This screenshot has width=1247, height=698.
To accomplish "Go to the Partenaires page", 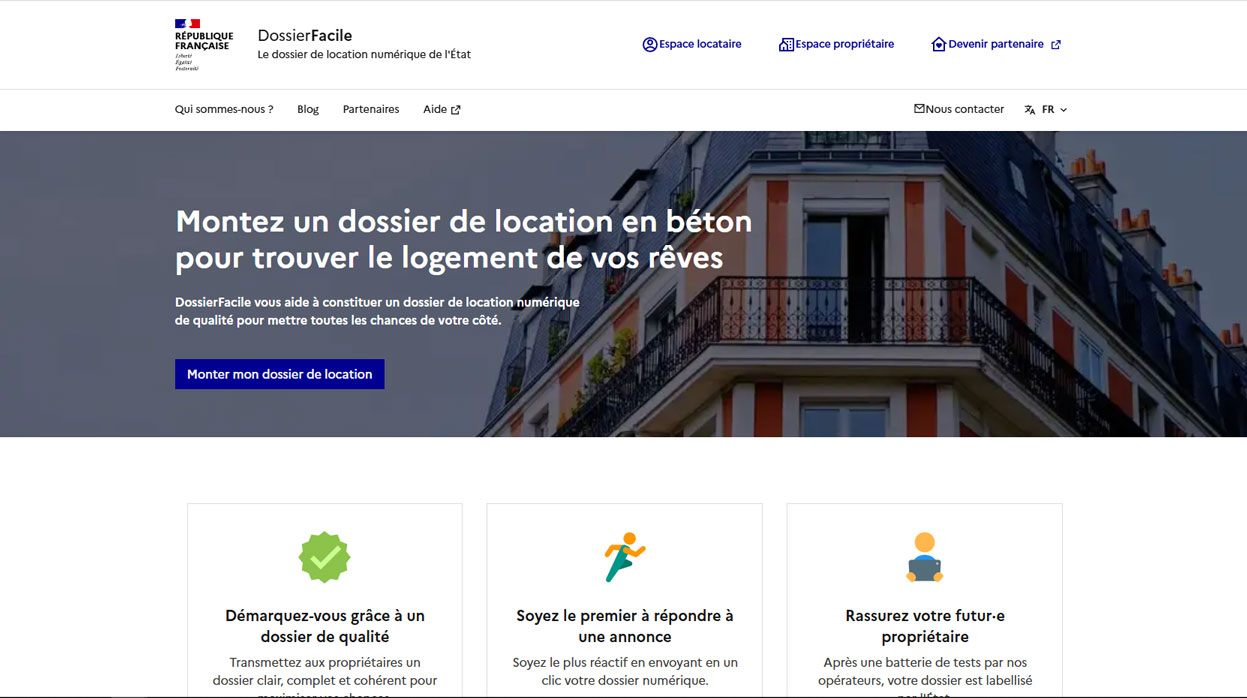I will [x=371, y=109].
